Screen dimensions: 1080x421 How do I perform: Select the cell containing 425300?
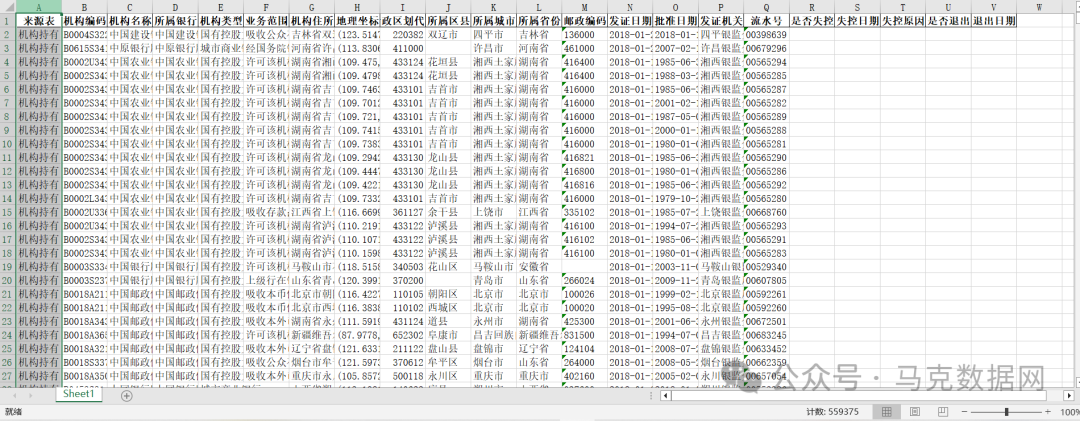click(x=585, y=322)
